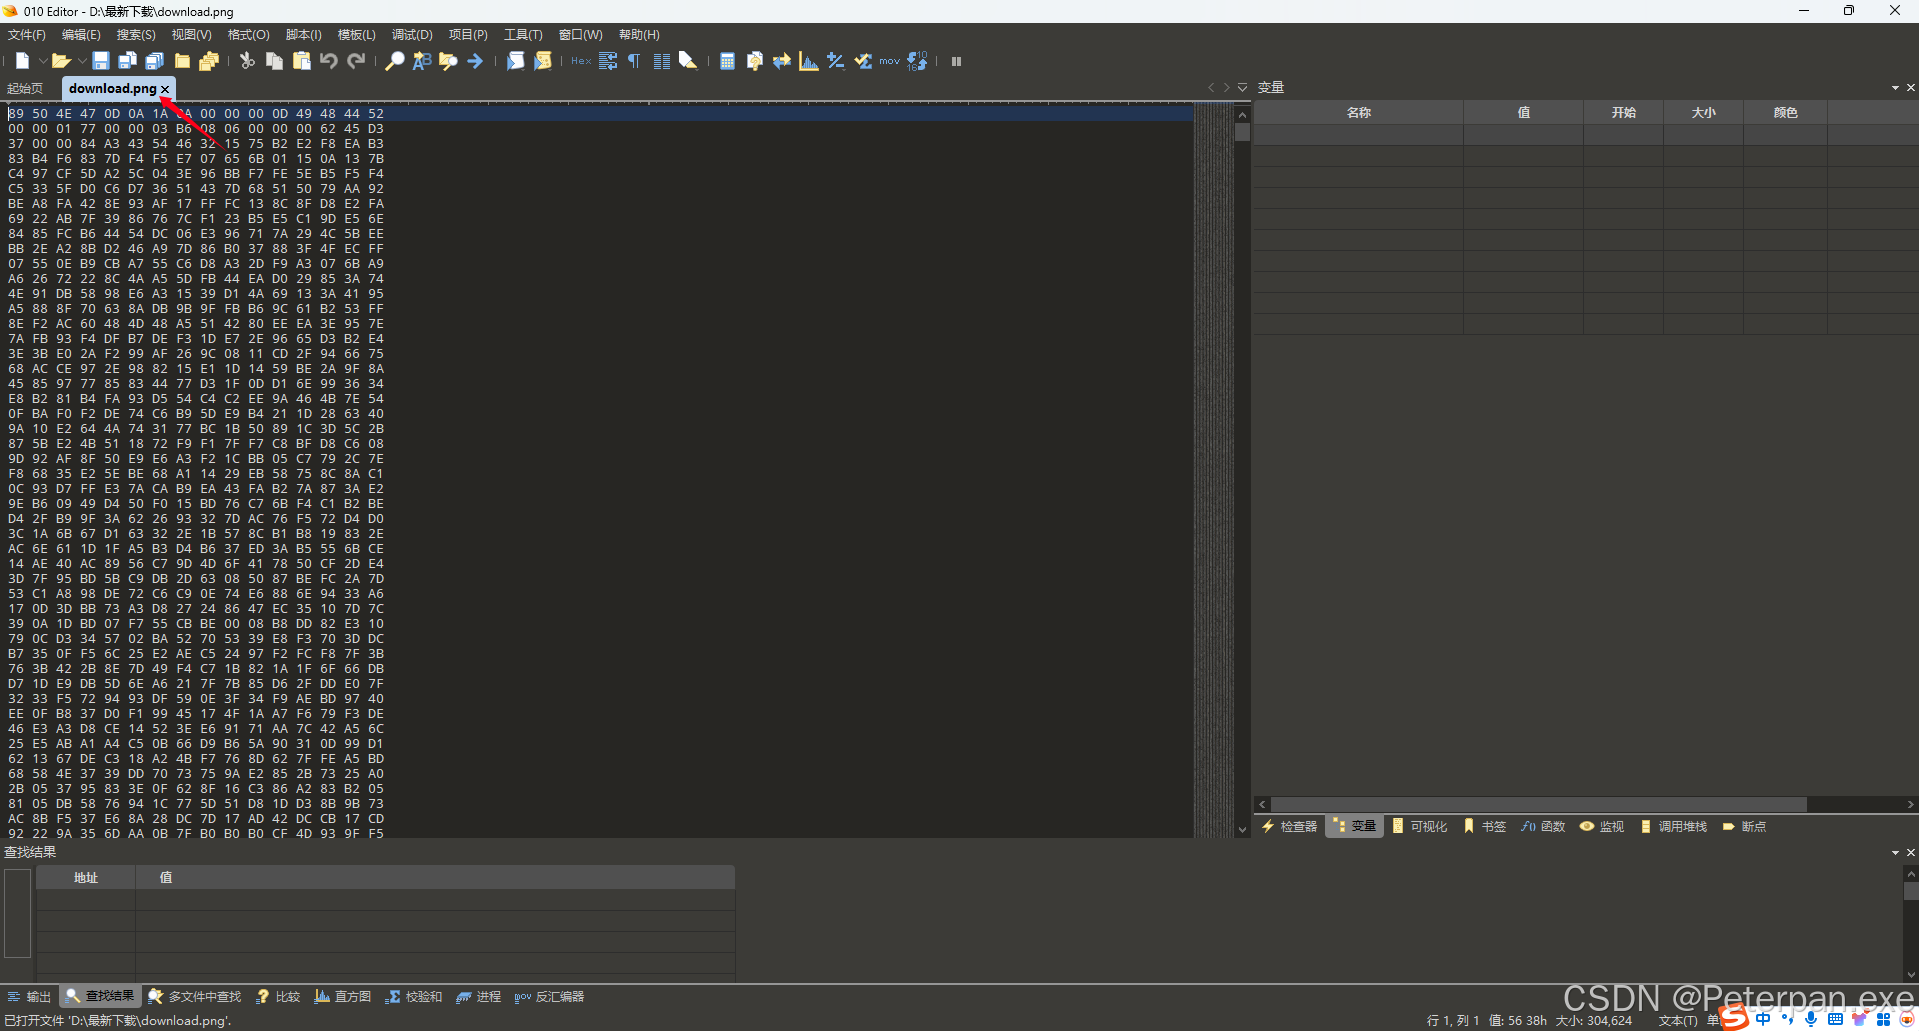1919x1031 pixels.
Task: Toggle line wrap toolbar icon
Action: click(x=608, y=61)
